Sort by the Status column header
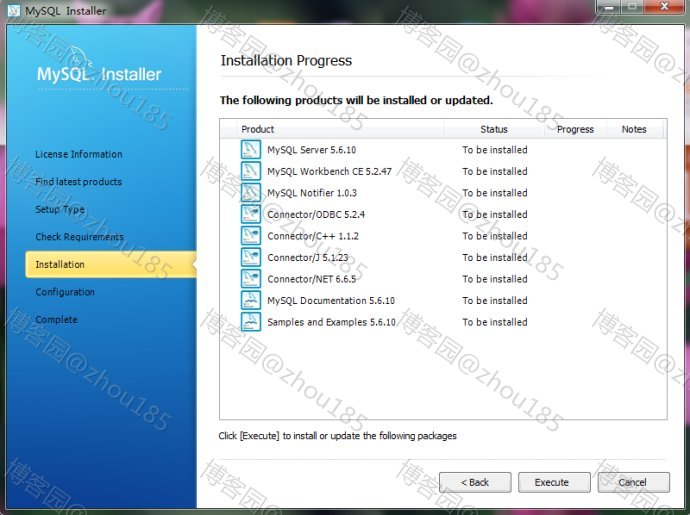The image size is (690, 515). (x=494, y=129)
